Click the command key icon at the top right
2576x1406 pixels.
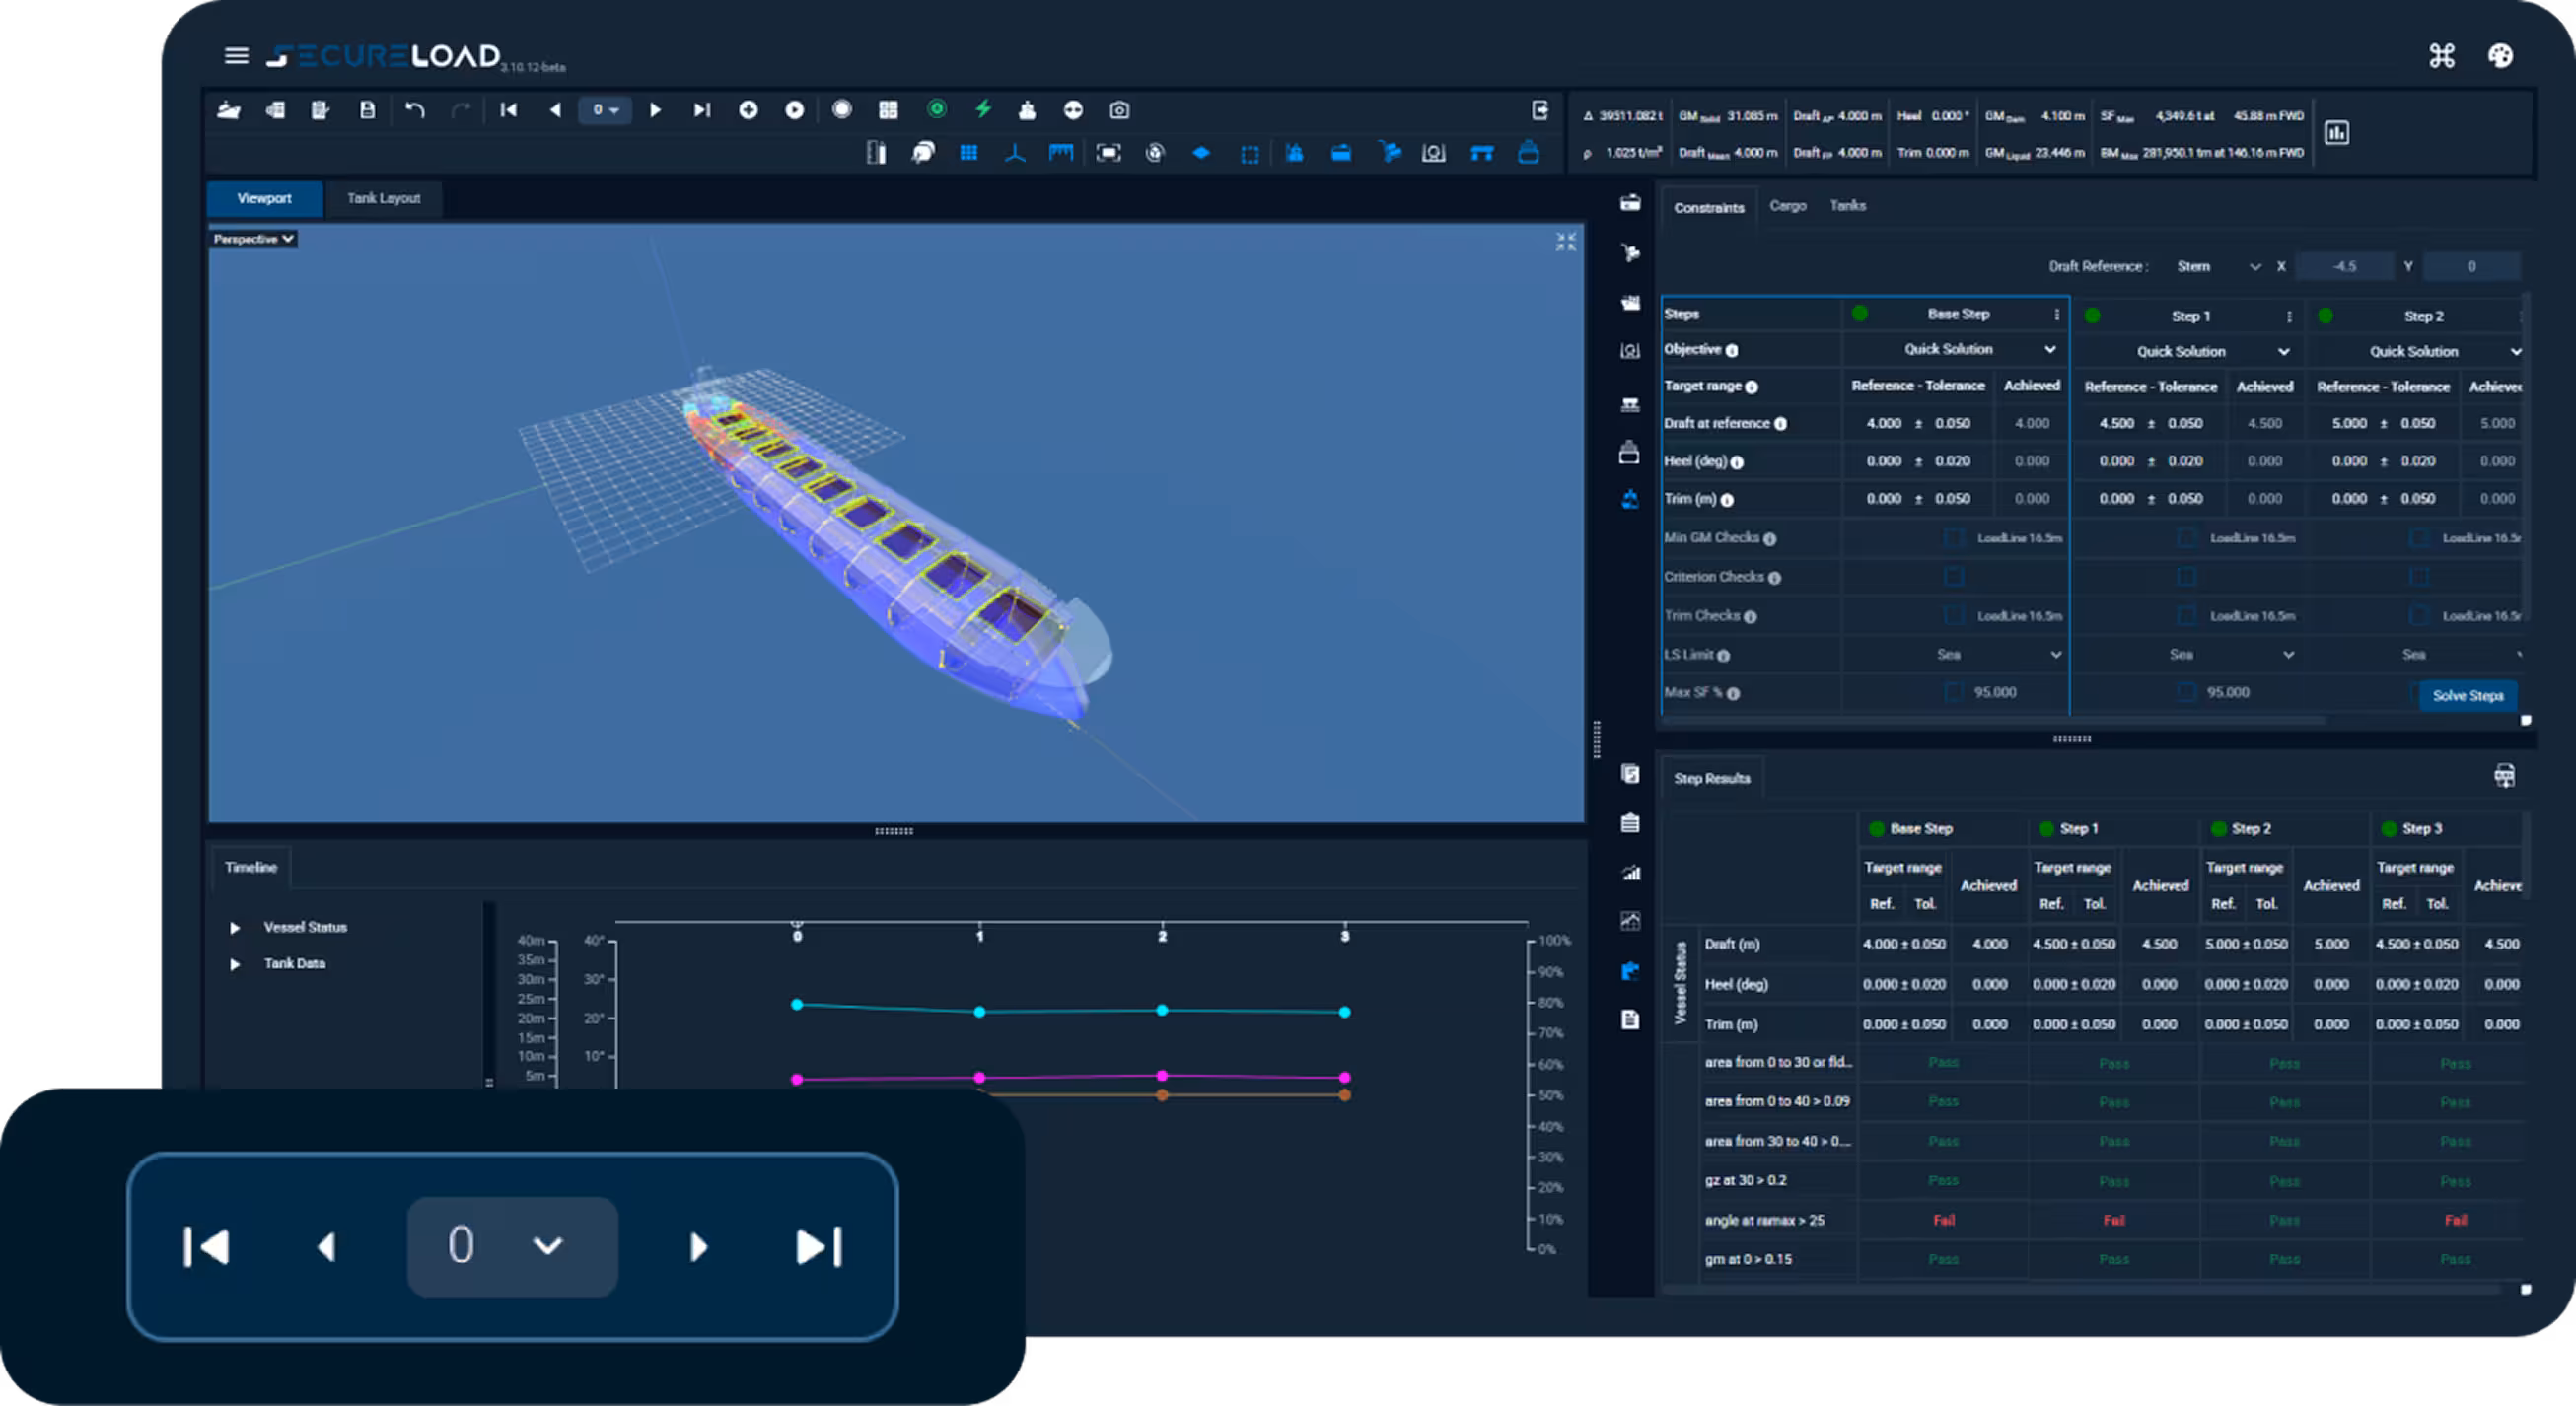coord(2442,56)
